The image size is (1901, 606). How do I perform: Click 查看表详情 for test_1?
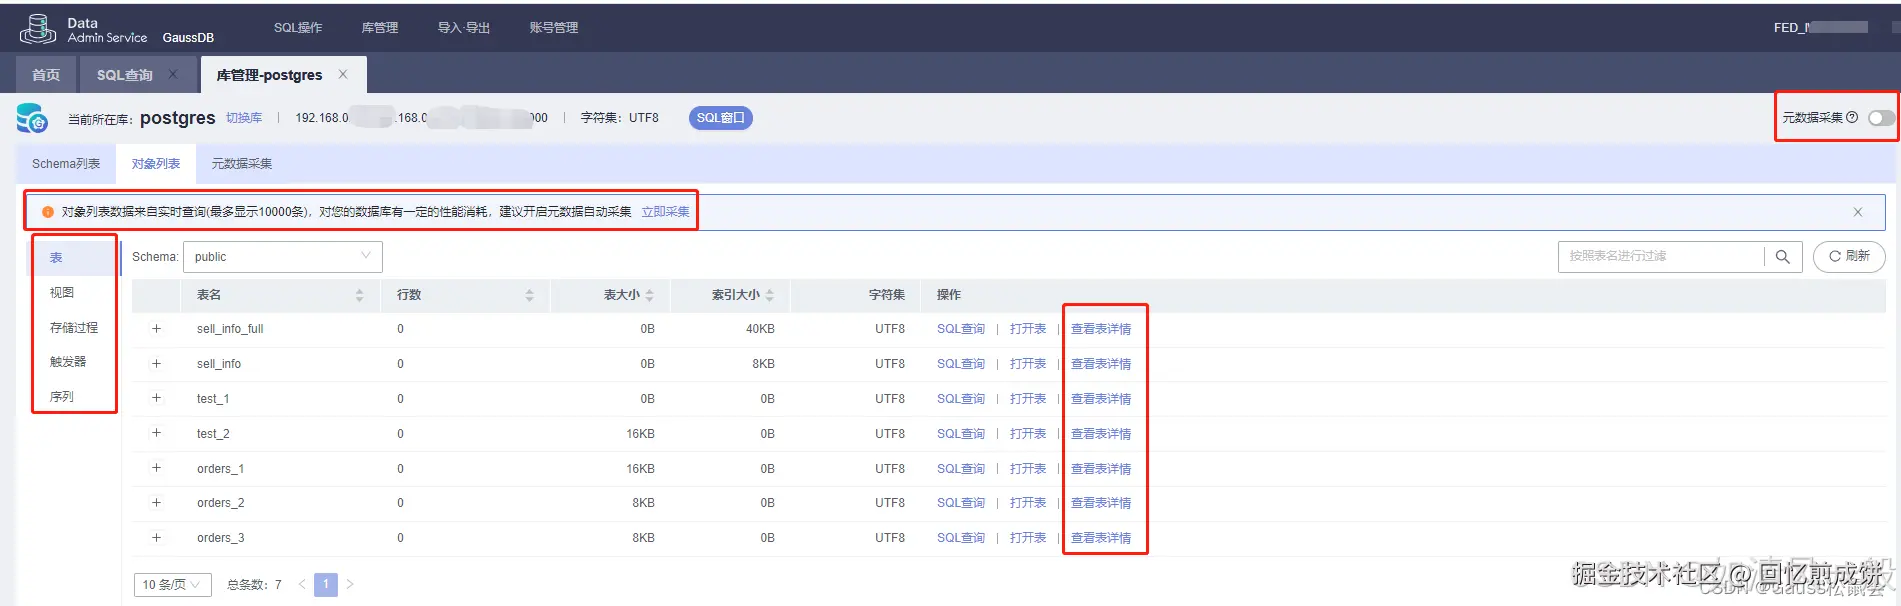point(1101,399)
